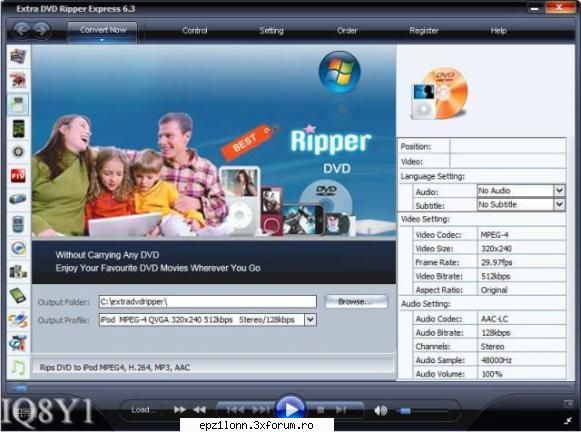581x432 pixels.
Task: Open the Audio language dropdown
Action: [560, 191]
